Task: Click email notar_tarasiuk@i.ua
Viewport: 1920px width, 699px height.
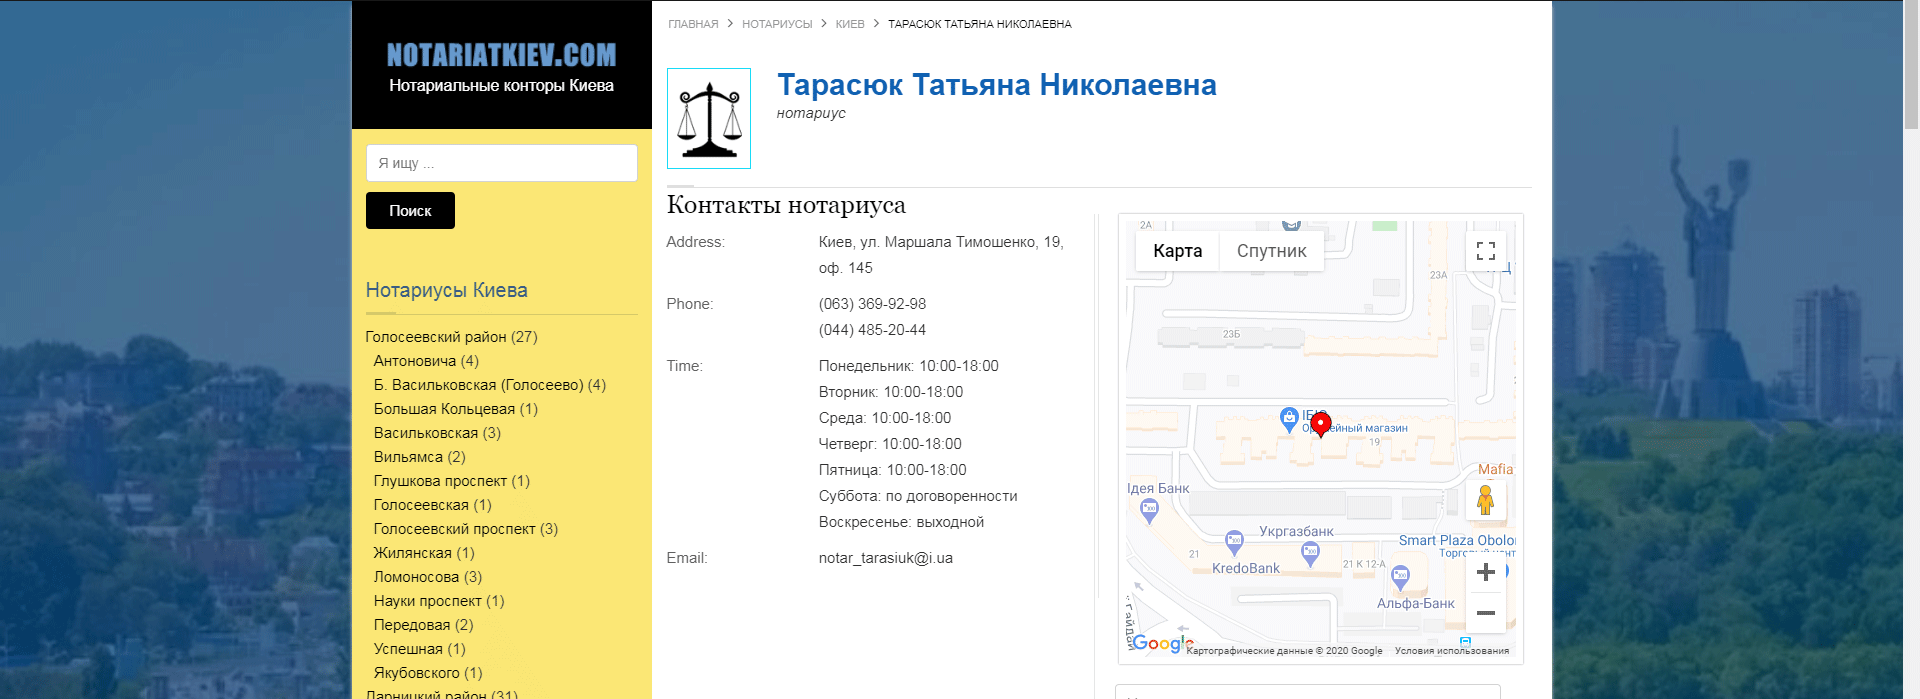Action: tap(886, 558)
